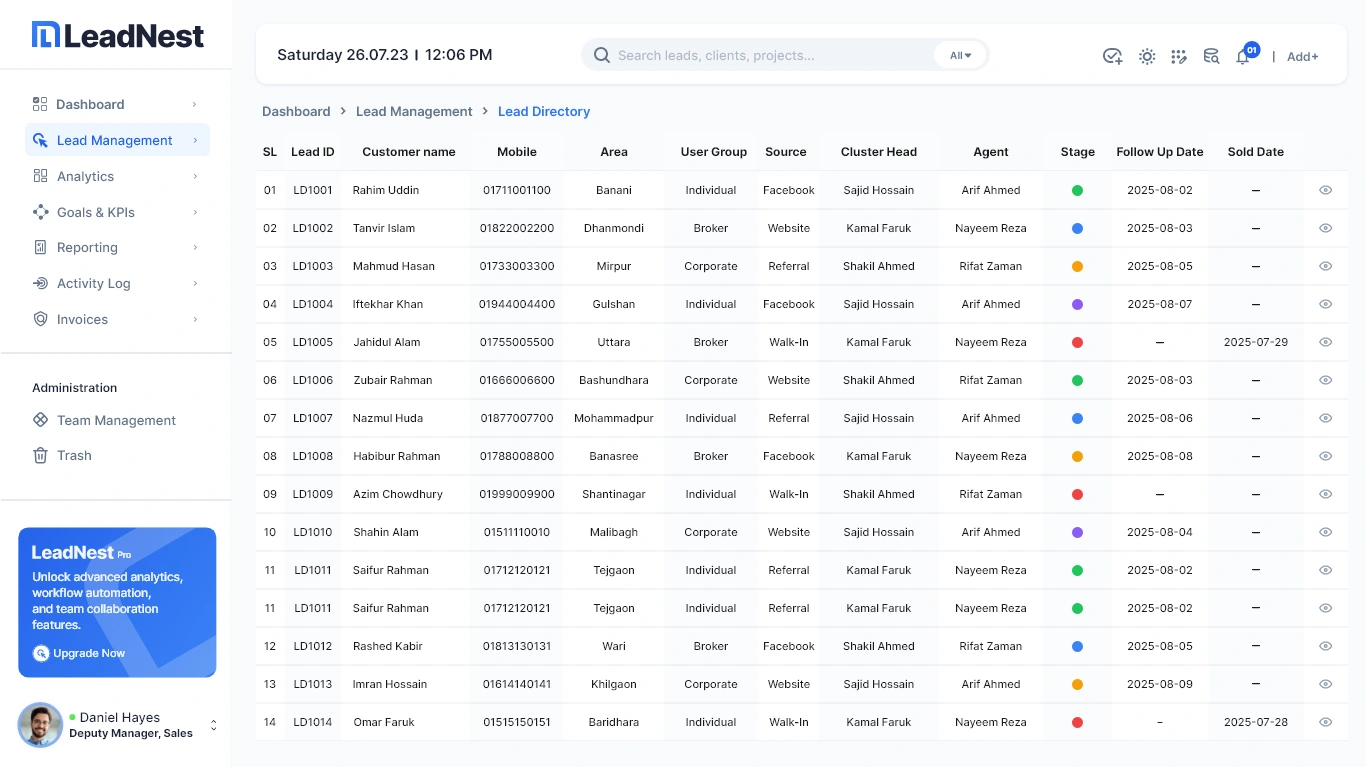View lead LD1010 Shahin Alam eye icon
The height and width of the screenshot is (767, 1366).
(x=1325, y=532)
